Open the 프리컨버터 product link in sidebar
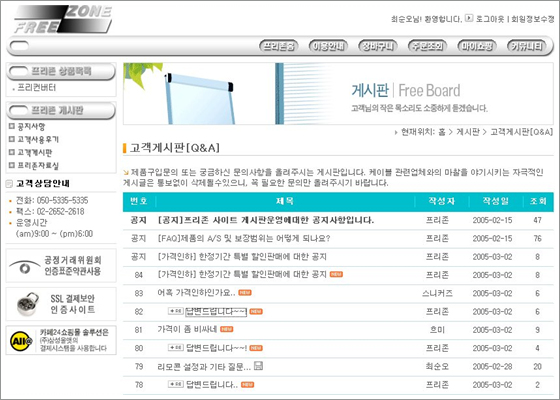The height and width of the screenshot is (400, 560). (x=36, y=88)
